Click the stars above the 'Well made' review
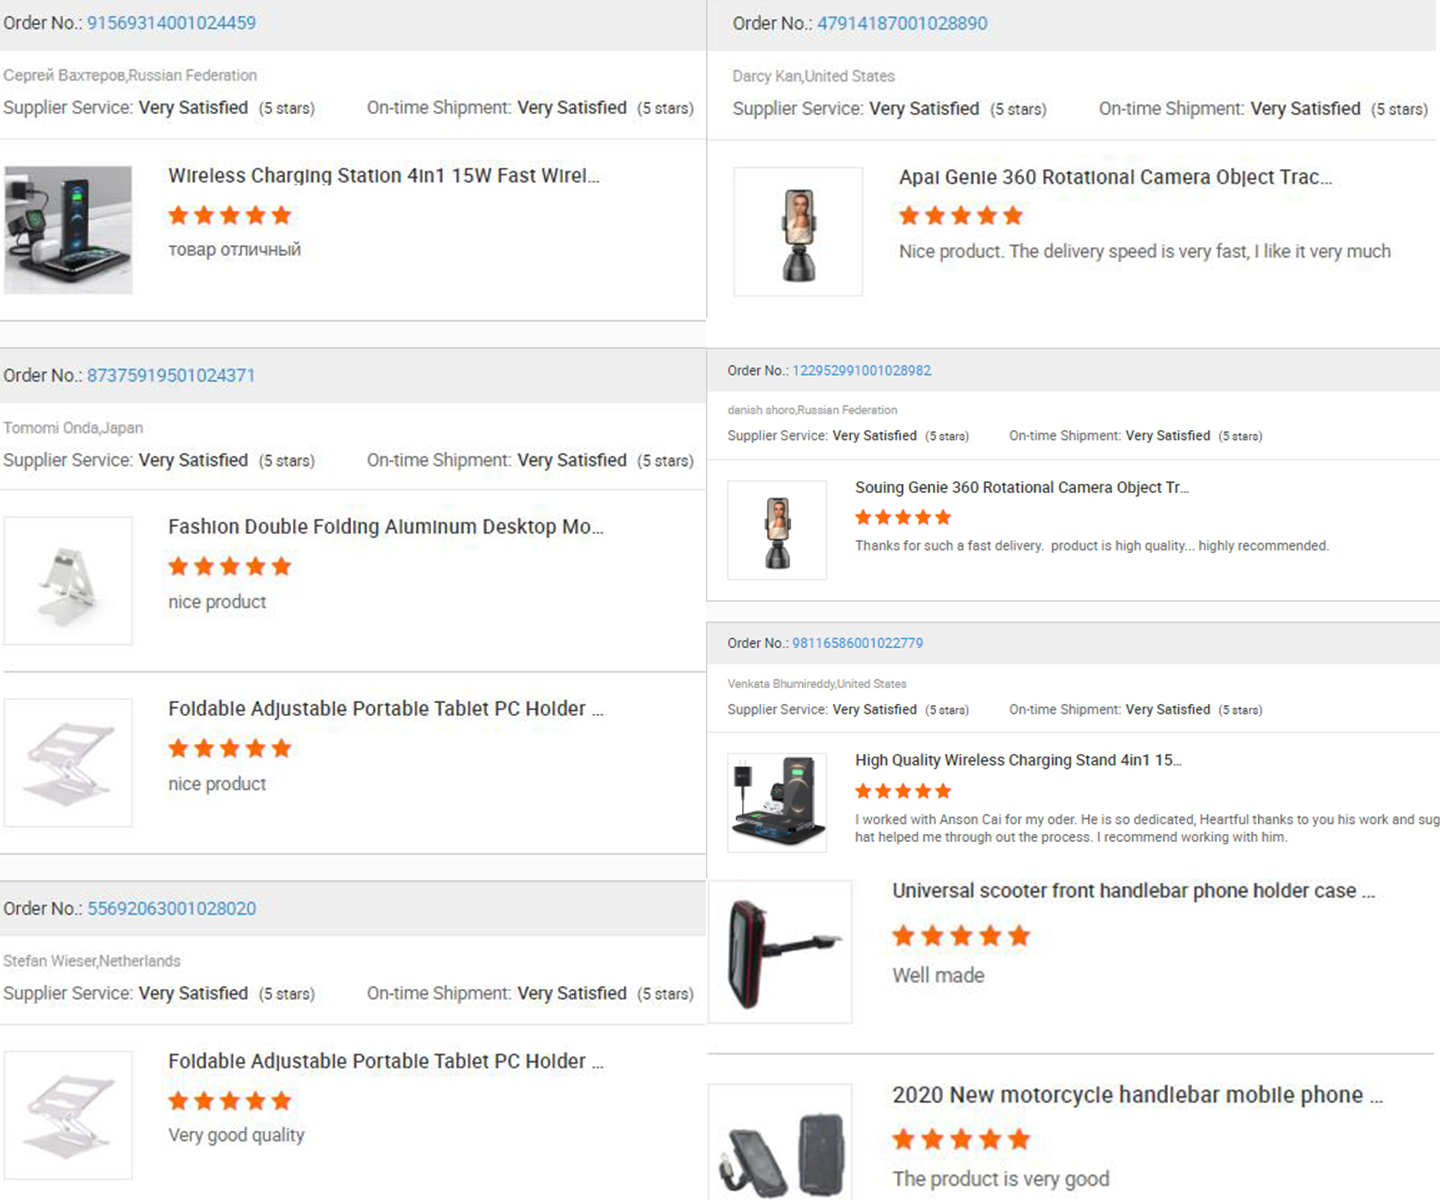1440x1200 pixels. [961, 936]
